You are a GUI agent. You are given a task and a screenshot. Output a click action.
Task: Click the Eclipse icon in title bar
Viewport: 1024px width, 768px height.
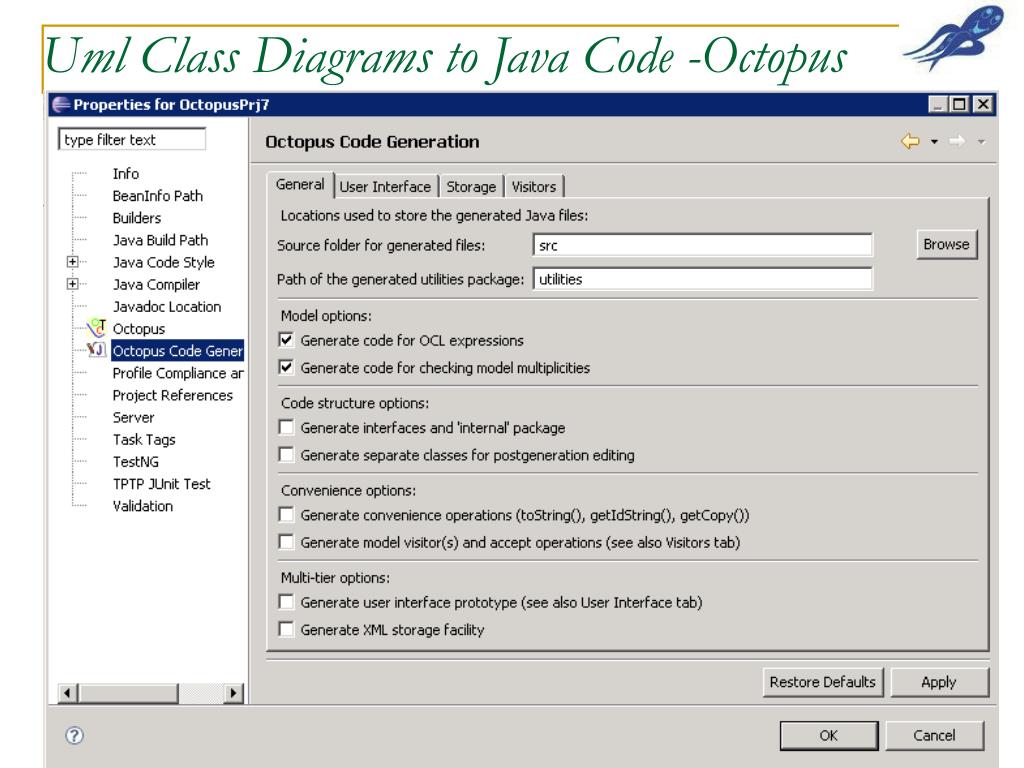(61, 104)
